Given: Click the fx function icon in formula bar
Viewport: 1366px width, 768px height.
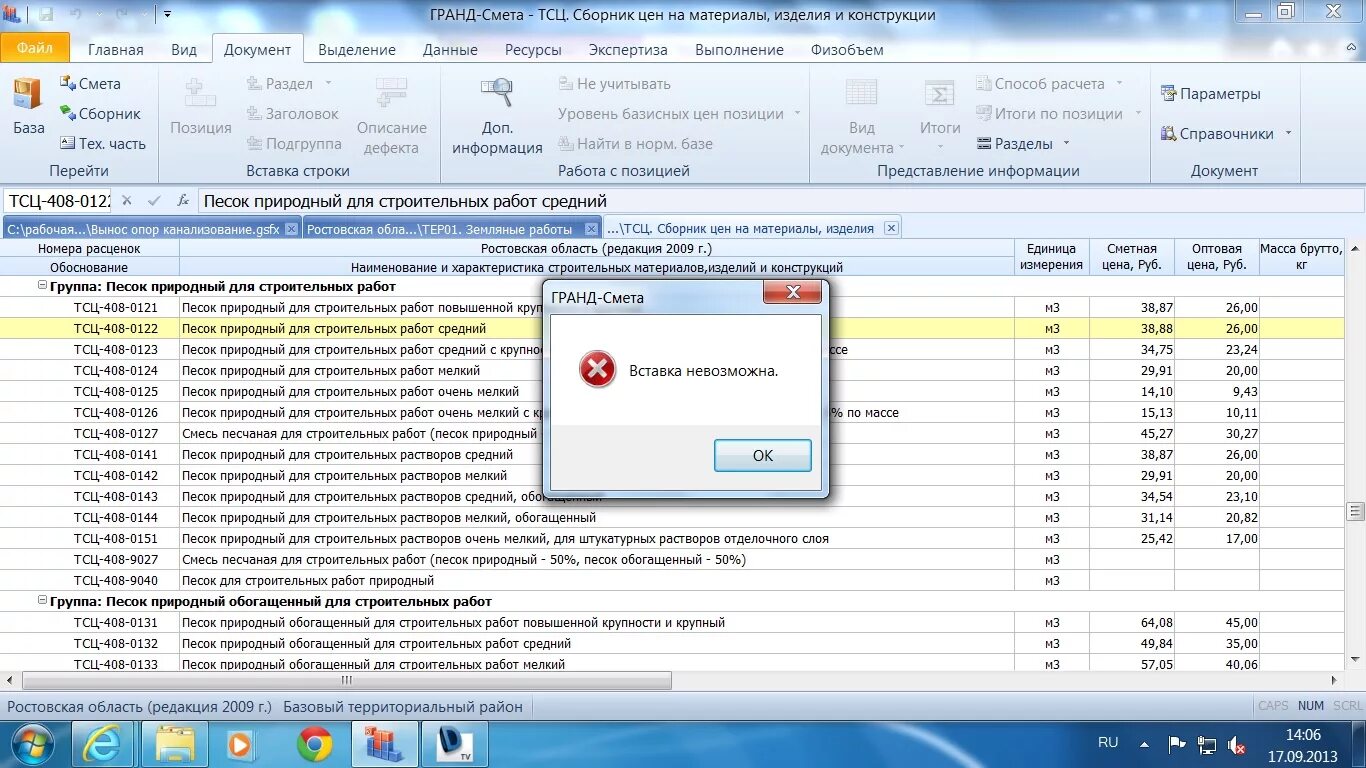Looking at the screenshot, I should 183,201.
